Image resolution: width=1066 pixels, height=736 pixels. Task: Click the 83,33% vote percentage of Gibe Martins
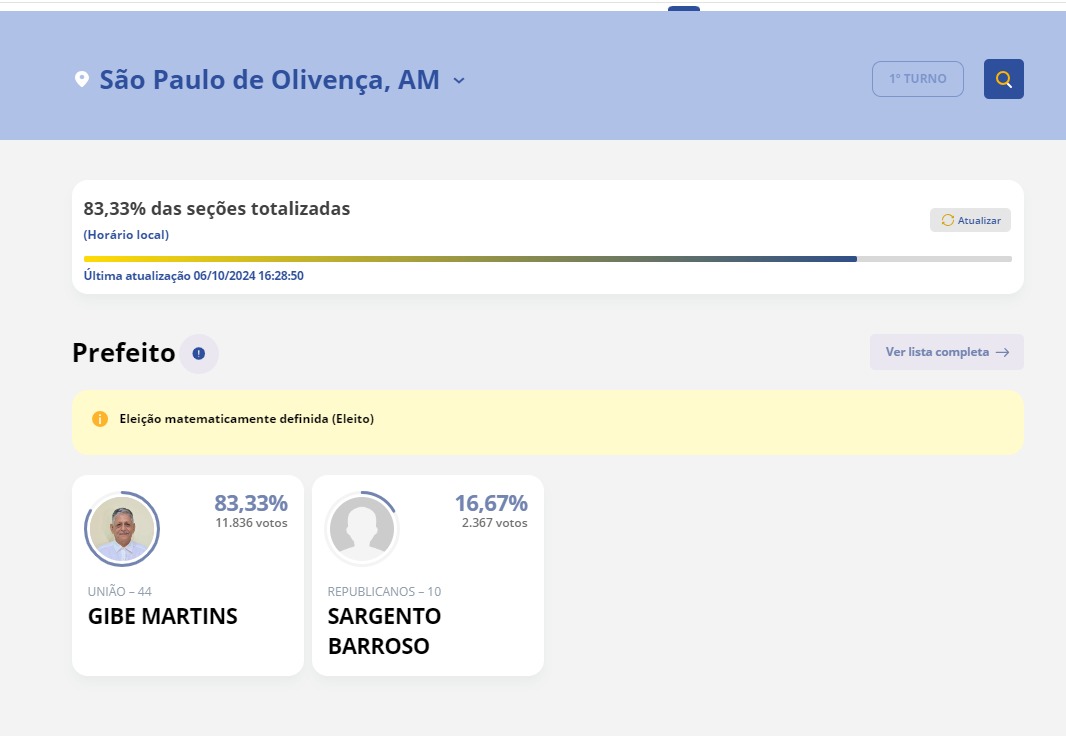tap(251, 503)
